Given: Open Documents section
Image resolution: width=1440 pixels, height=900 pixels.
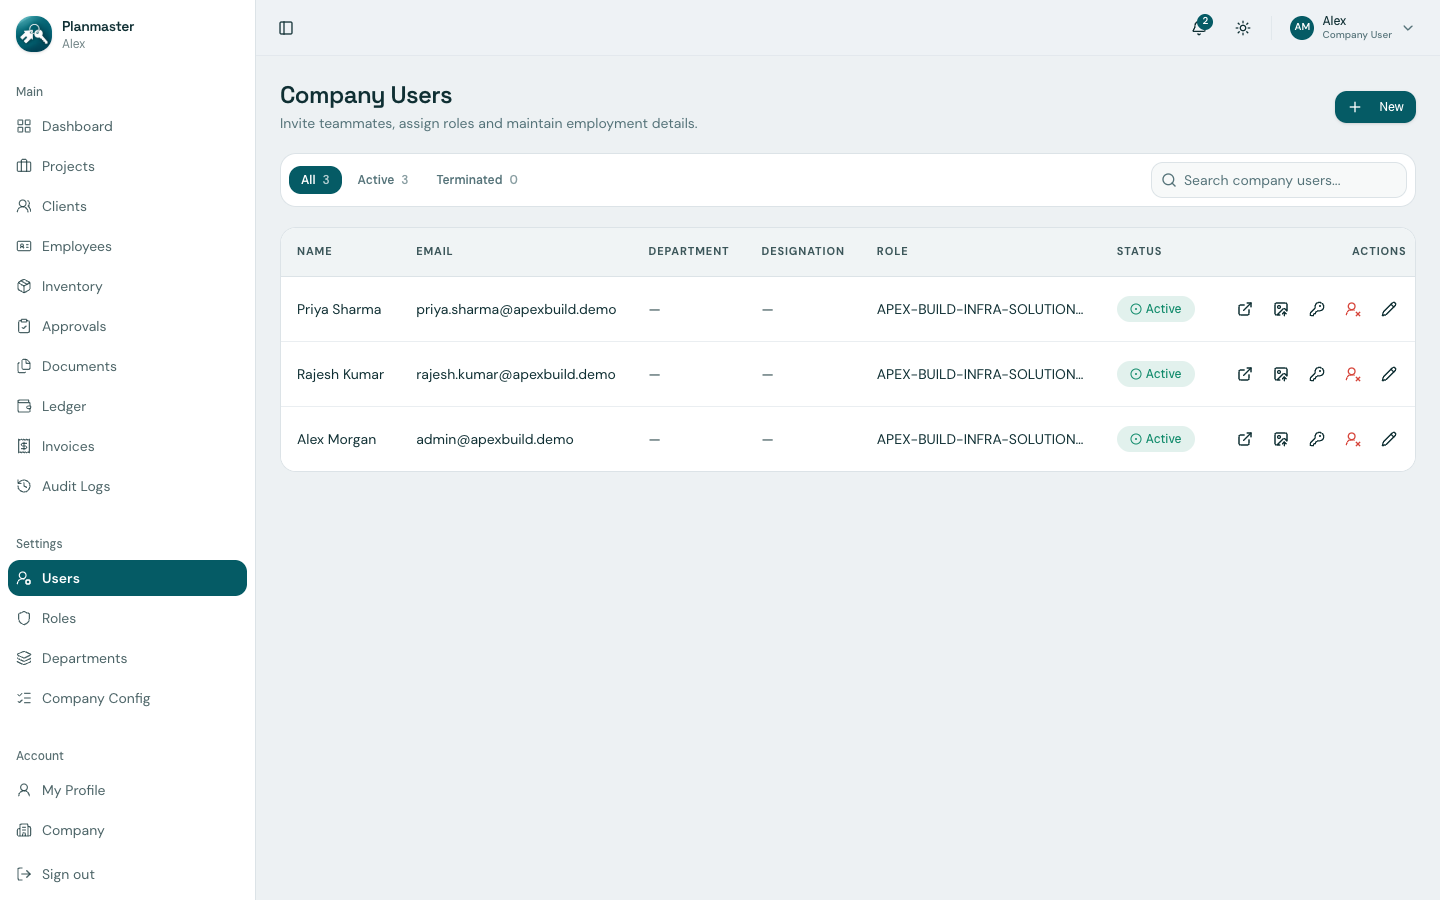Looking at the screenshot, I should tap(127, 366).
